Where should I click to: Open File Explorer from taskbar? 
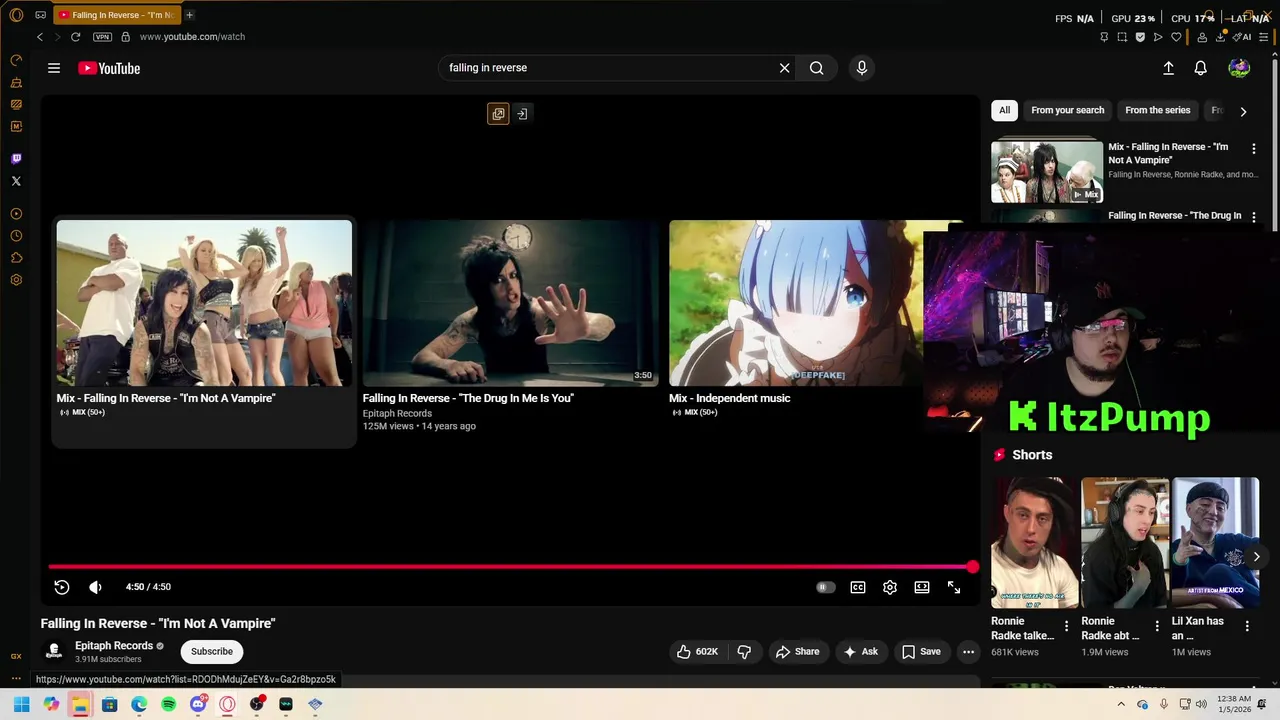[x=80, y=704]
